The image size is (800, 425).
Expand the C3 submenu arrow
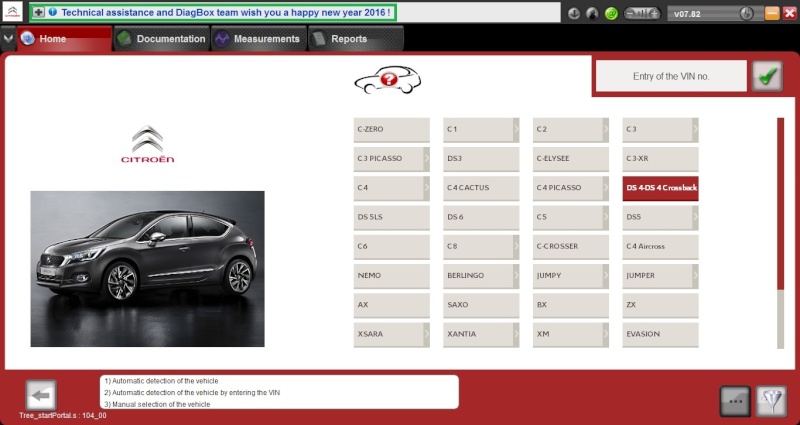tap(695, 130)
